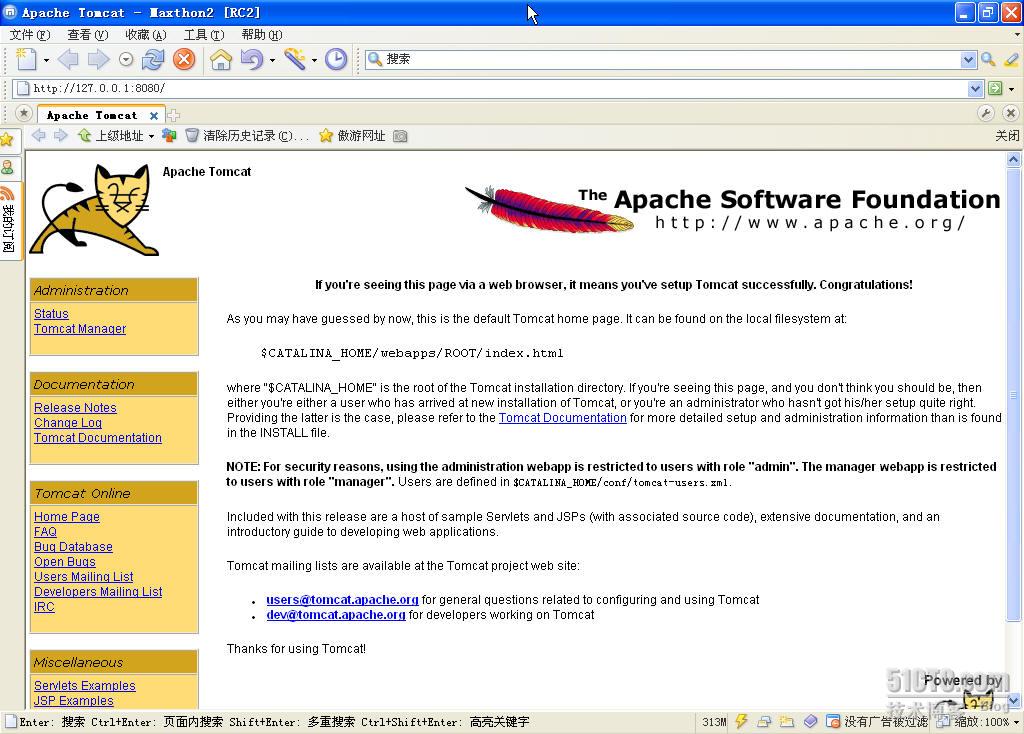Click the Undo closed tab icon
Image resolution: width=1024 pixels, height=734 pixels.
point(252,59)
